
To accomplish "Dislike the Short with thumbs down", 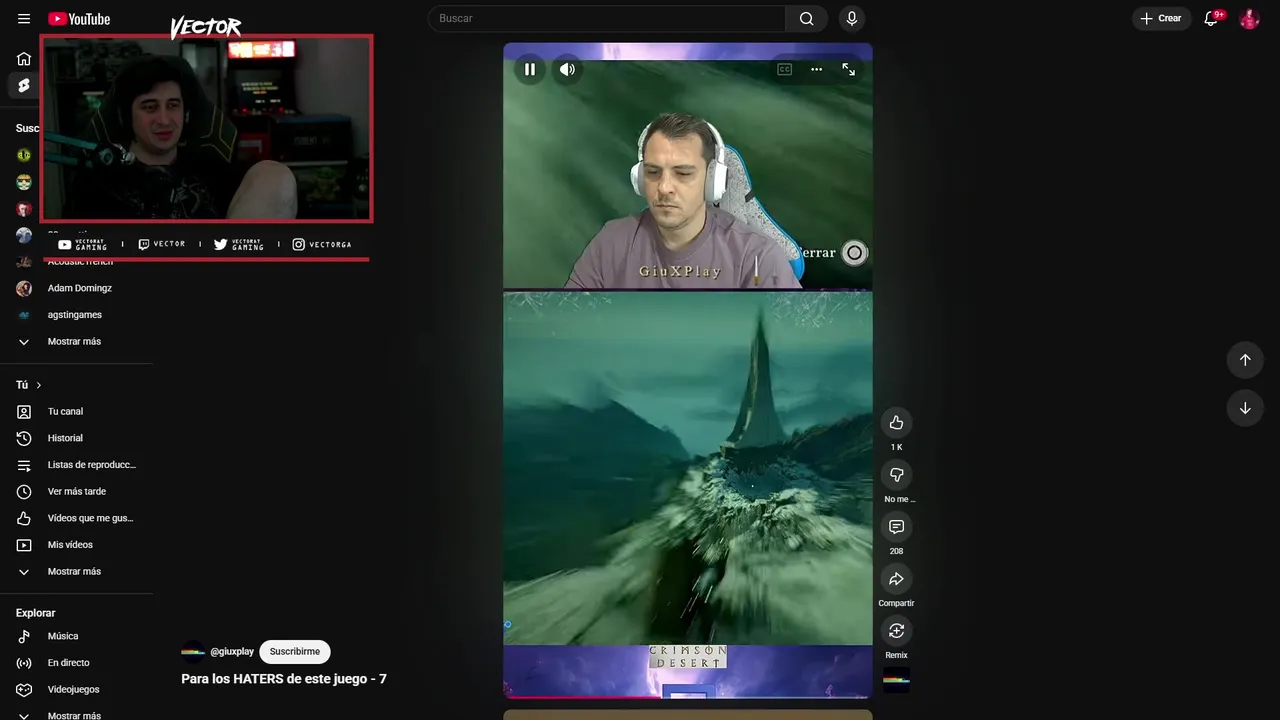I will pyautogui.click(x=896, y=475).
